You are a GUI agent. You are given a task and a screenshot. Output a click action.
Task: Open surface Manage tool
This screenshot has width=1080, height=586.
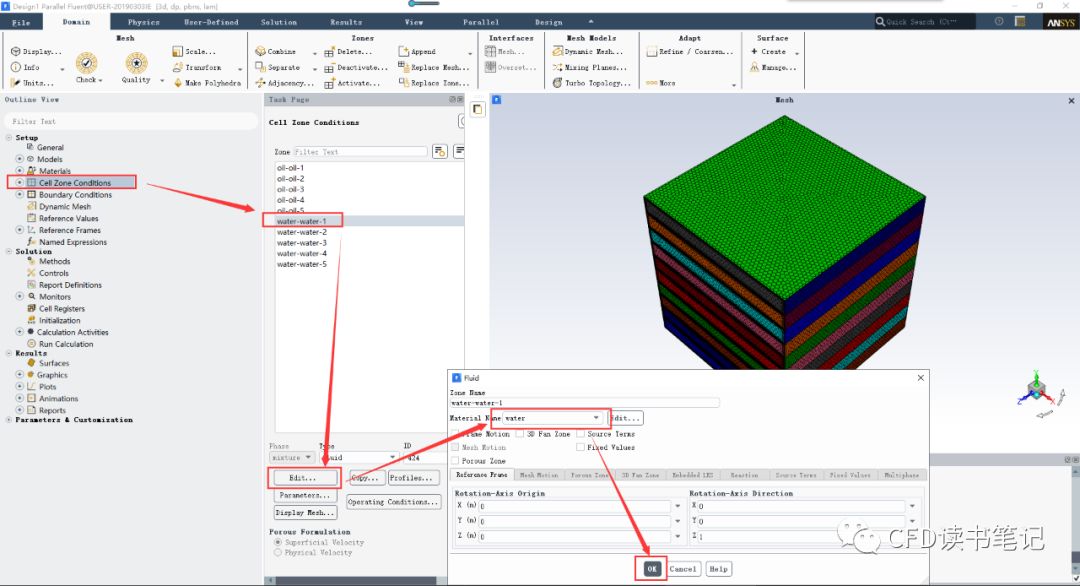click(773, 67)
